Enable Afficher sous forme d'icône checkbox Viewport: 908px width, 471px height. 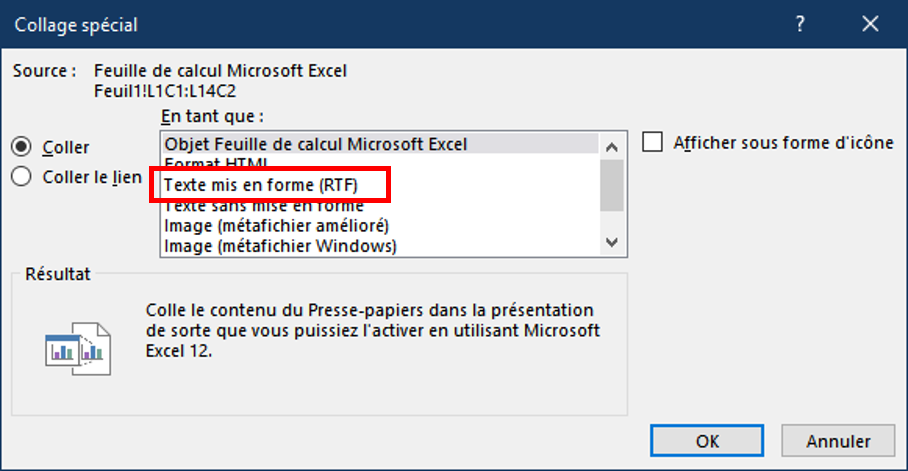coord(653,142)
